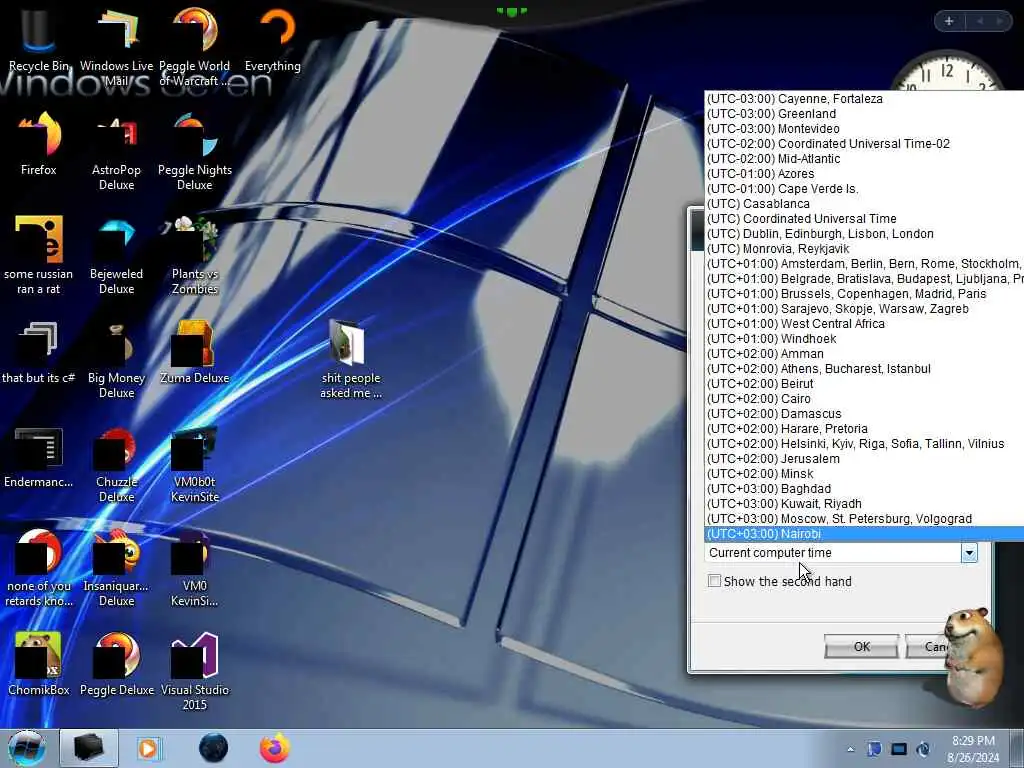This screenshot has height=768, width=1024.
Task: Select ChomikBox desktop icon
Action: [x=39, y=665]
